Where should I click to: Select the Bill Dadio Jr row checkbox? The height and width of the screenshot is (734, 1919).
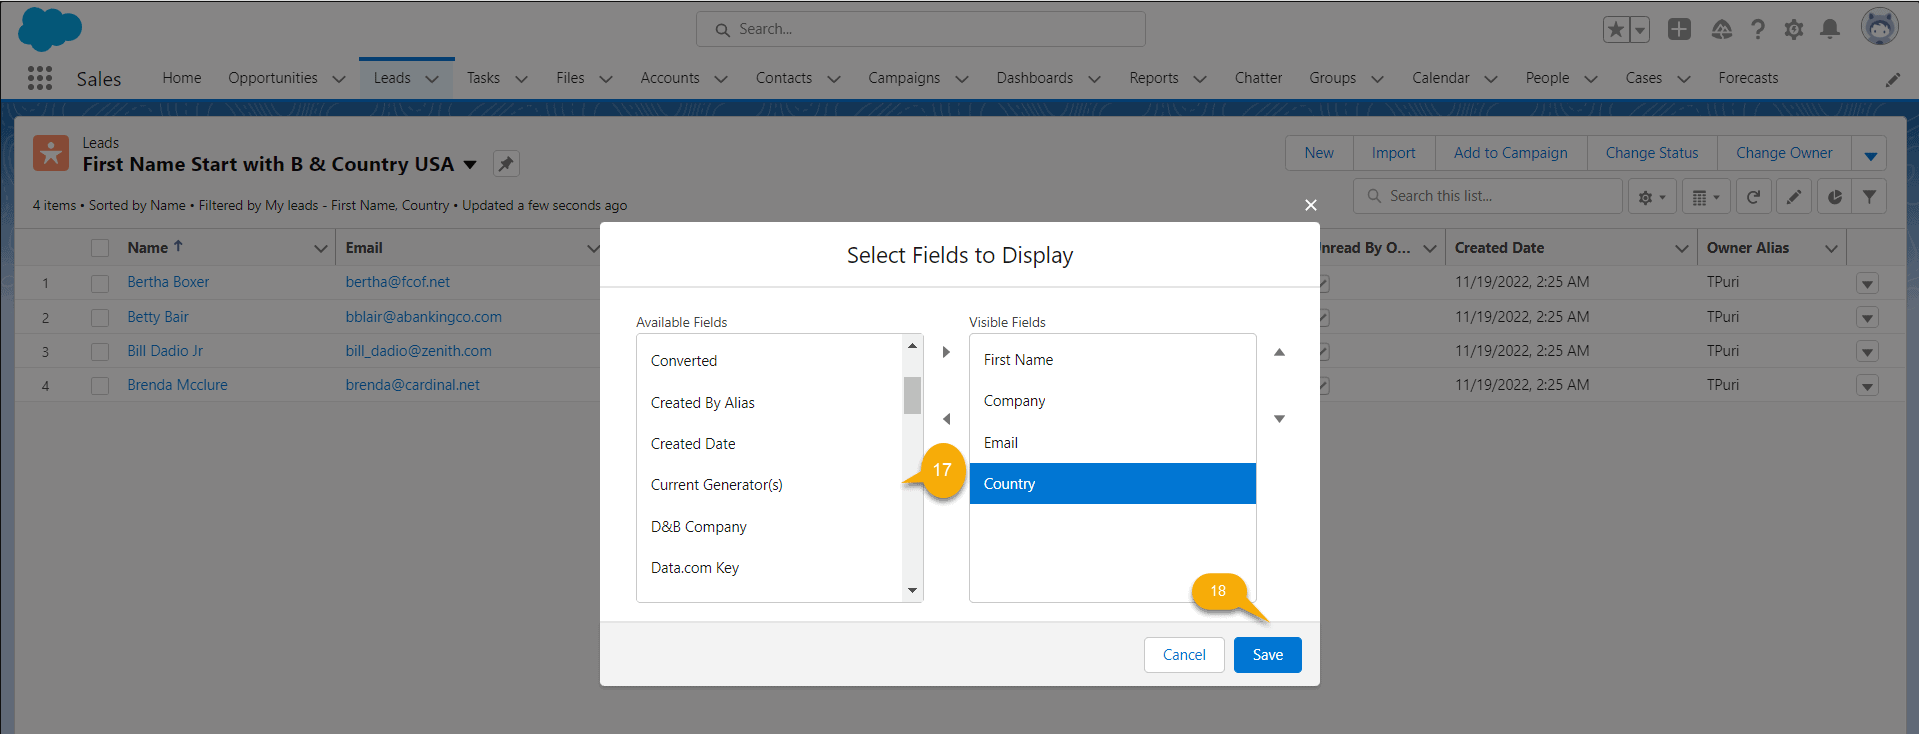coord(100,352)
